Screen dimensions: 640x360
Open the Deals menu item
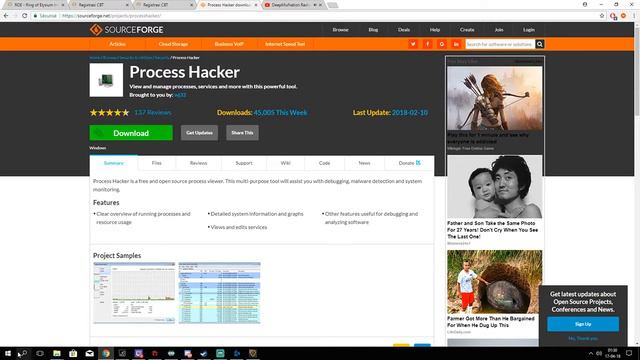pyautogui.click(x=404, y=30)
